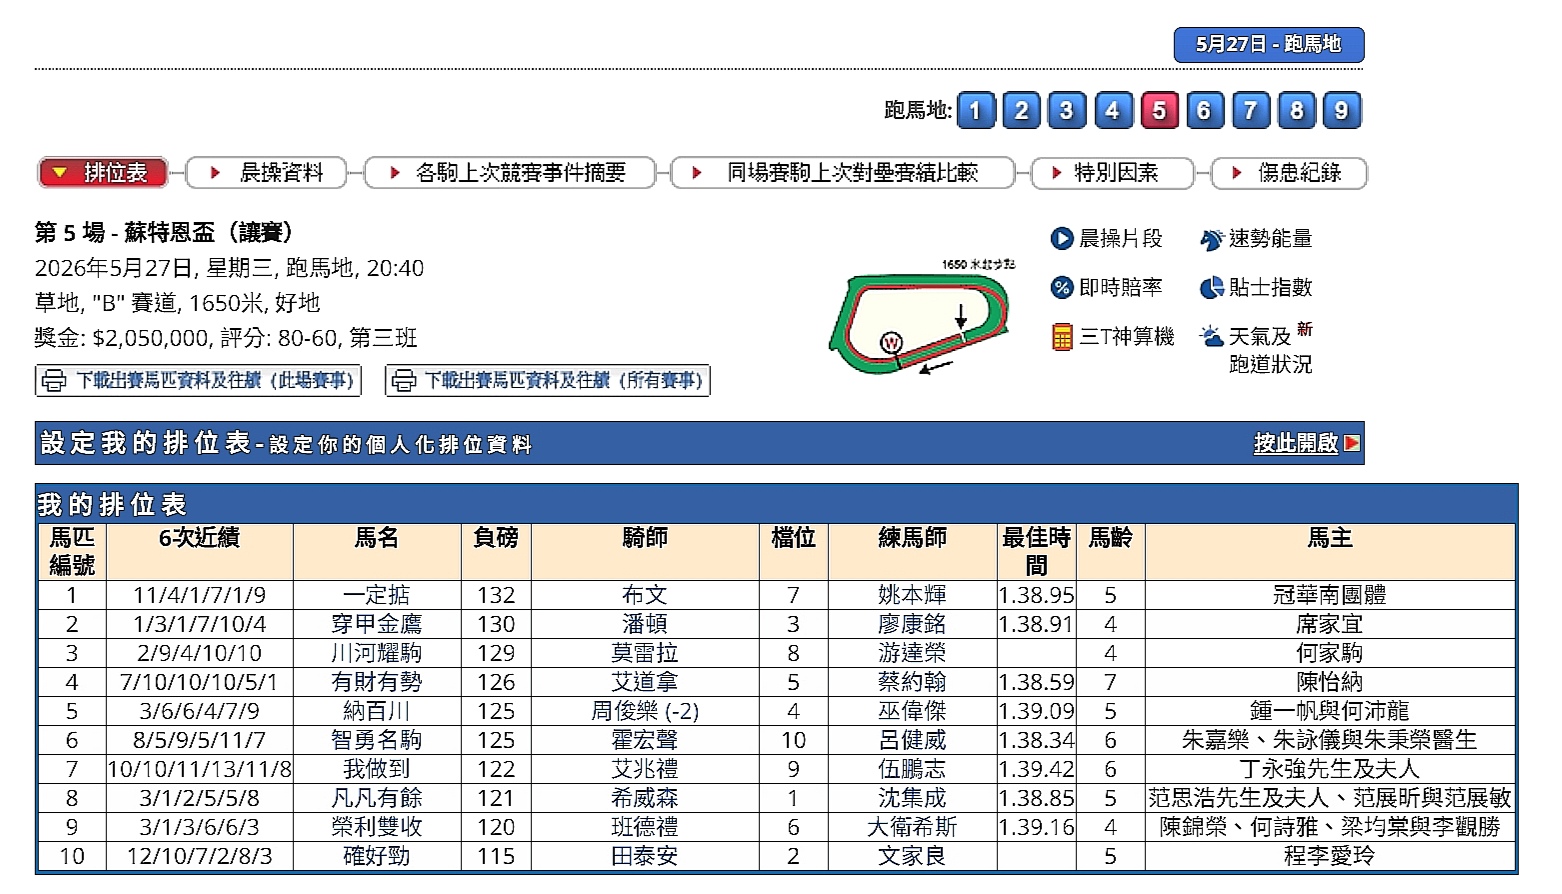This screenshot has height=894, width=1562.
Task: Click the 貼士指數 pie chart icon
Action: coord(1211,288)
